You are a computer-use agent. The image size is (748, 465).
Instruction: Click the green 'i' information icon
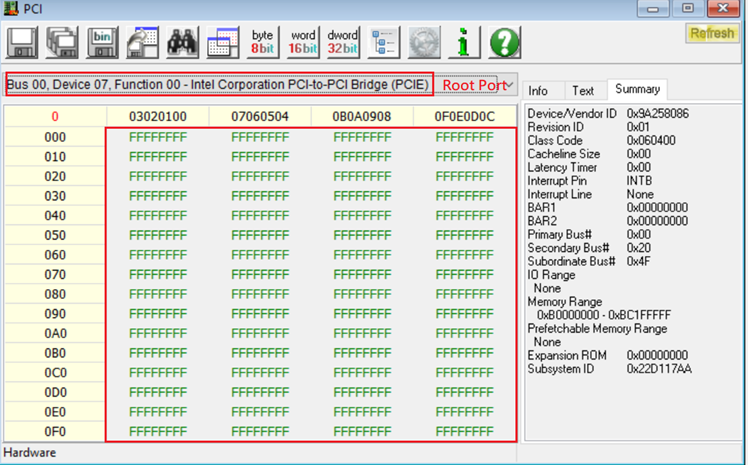tap(464, 43)
